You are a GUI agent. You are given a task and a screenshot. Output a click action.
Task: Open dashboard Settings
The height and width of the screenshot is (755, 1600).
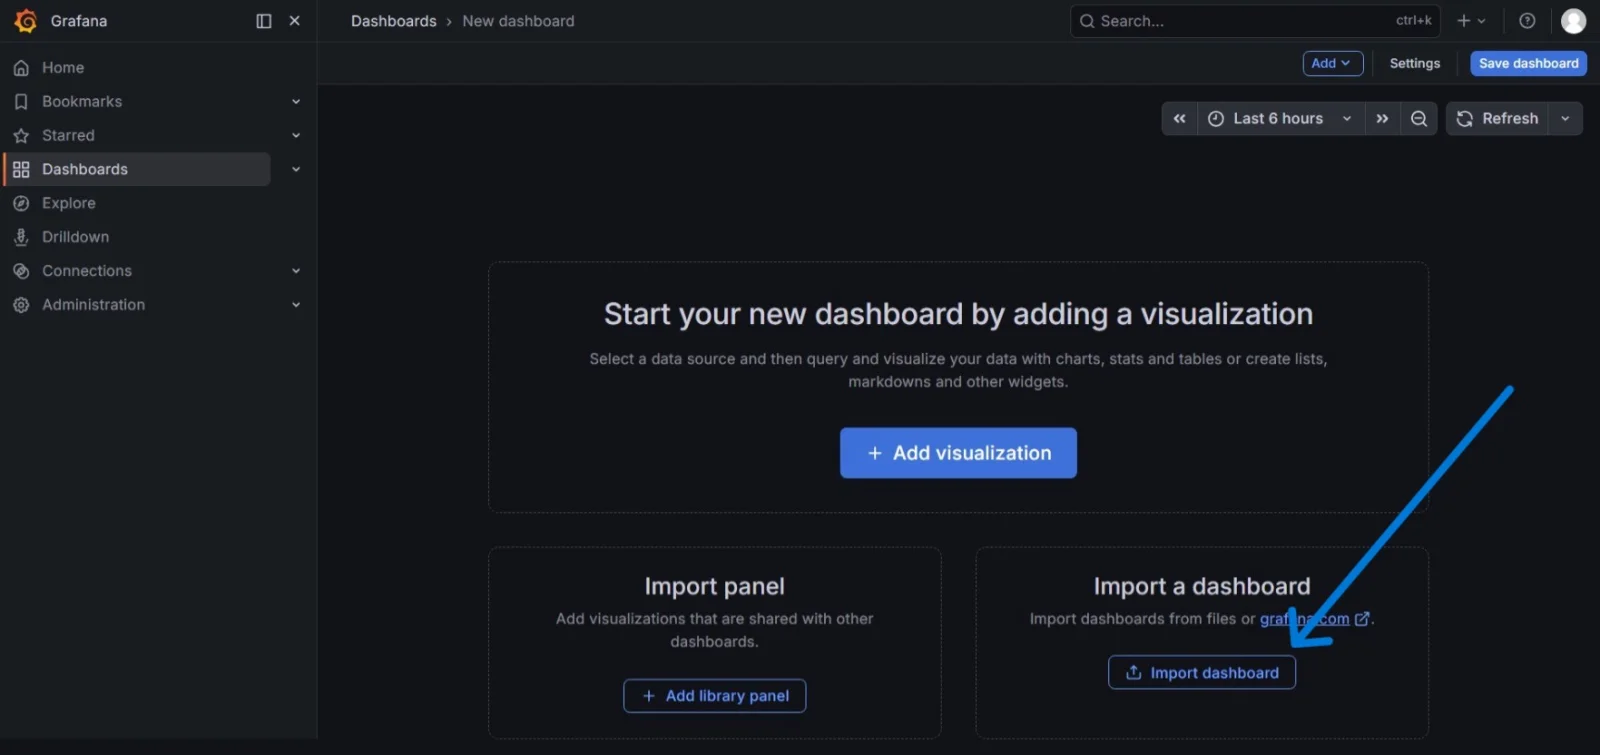[1415, 64]
